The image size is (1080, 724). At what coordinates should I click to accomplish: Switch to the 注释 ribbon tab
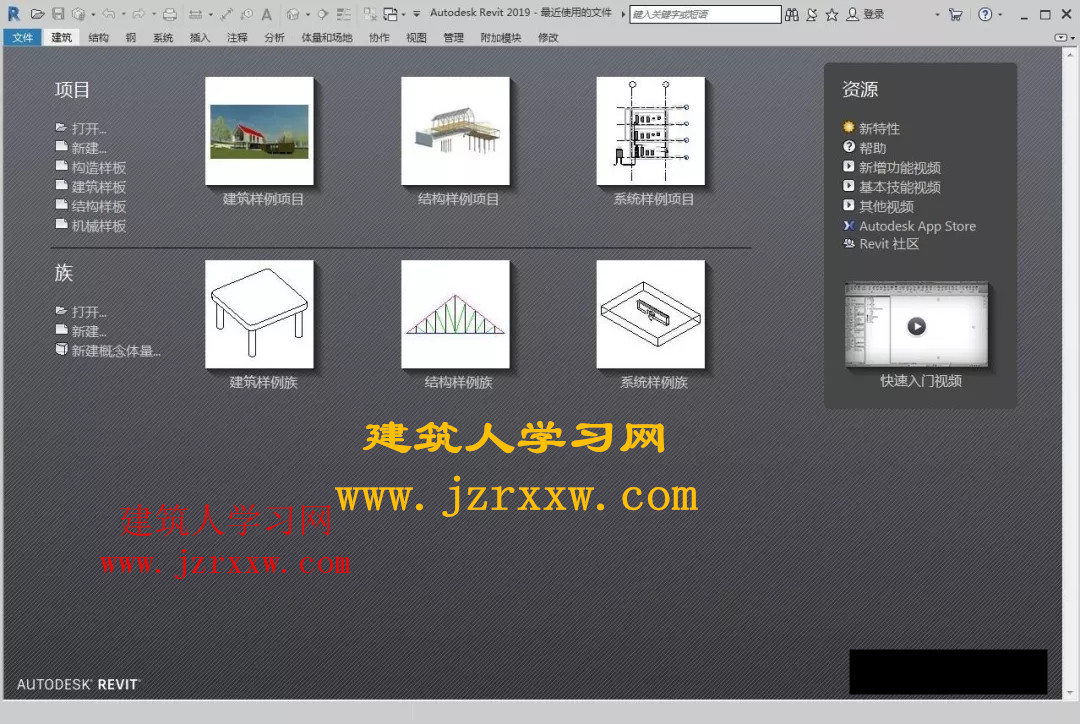pos(237,38)
